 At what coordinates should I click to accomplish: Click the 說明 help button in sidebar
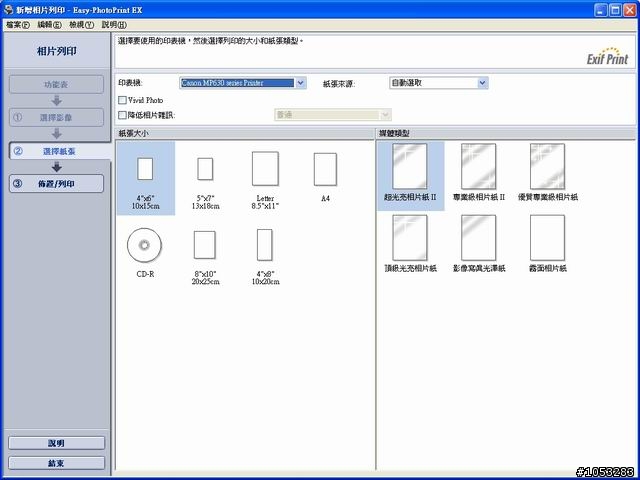pos(56,443)
